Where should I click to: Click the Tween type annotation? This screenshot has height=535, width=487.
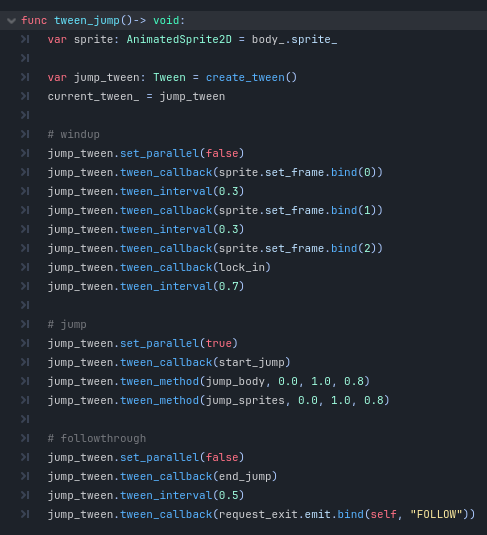[169, 77]
